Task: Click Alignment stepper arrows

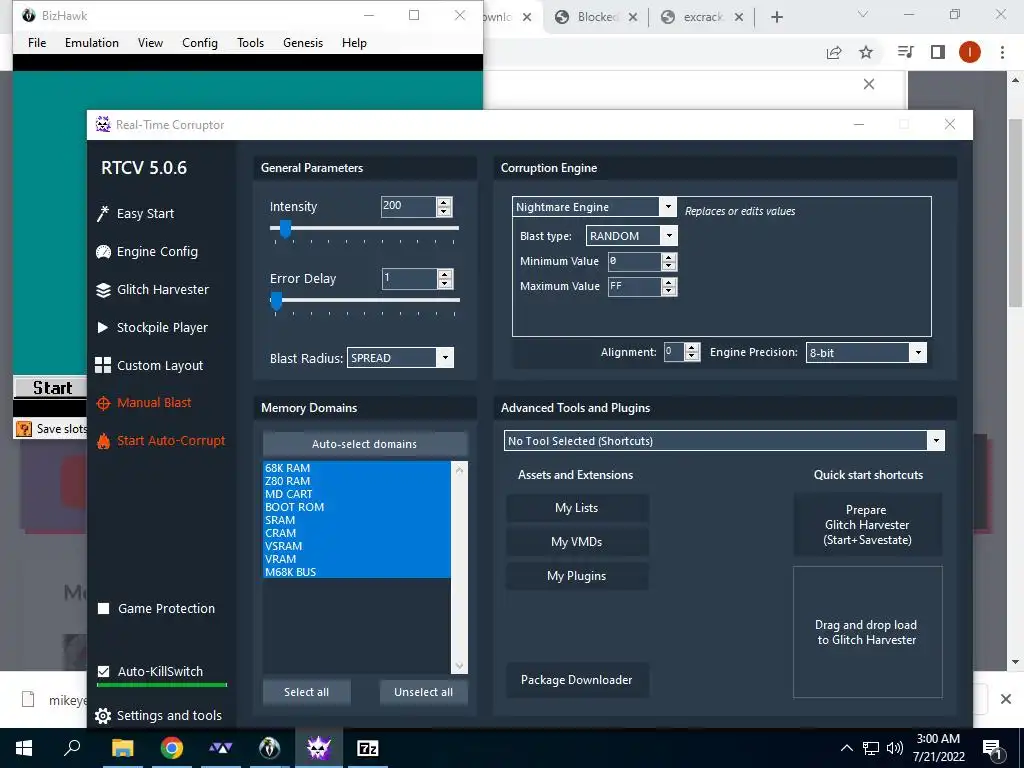Action: (x=692, y=352)
